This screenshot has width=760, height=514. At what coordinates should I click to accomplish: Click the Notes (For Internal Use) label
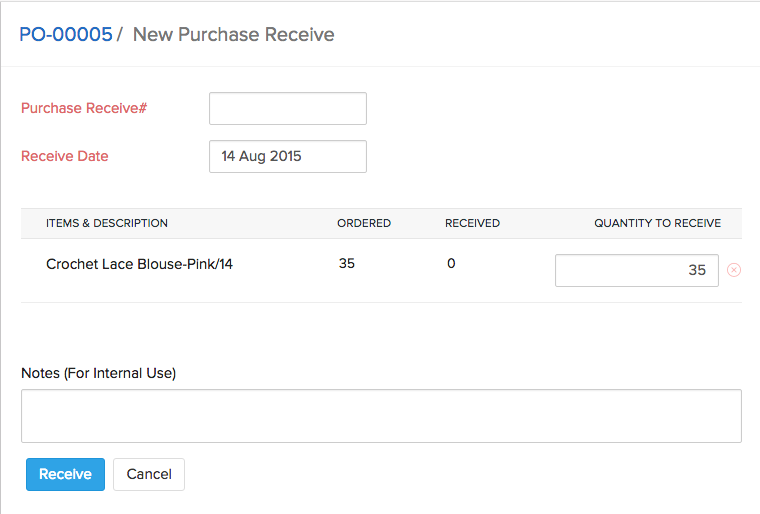pos(98,373)
